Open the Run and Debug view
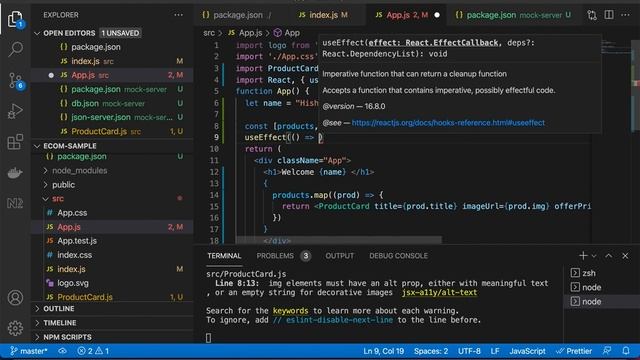This screenshot has width=640, height=360. click(15, 111)
